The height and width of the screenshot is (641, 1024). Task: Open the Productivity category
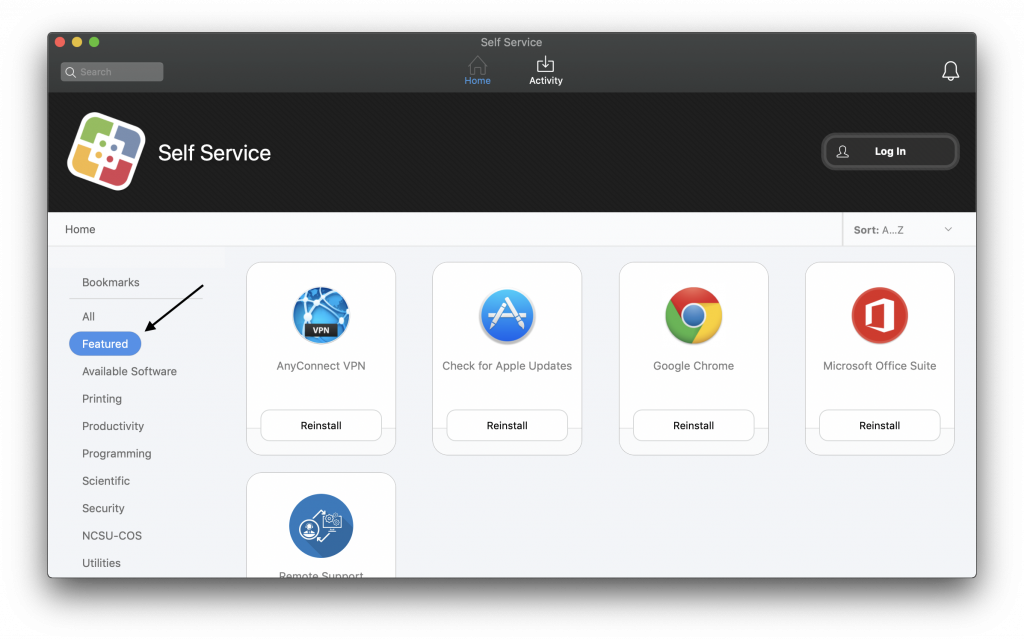(x=113, y=426)
